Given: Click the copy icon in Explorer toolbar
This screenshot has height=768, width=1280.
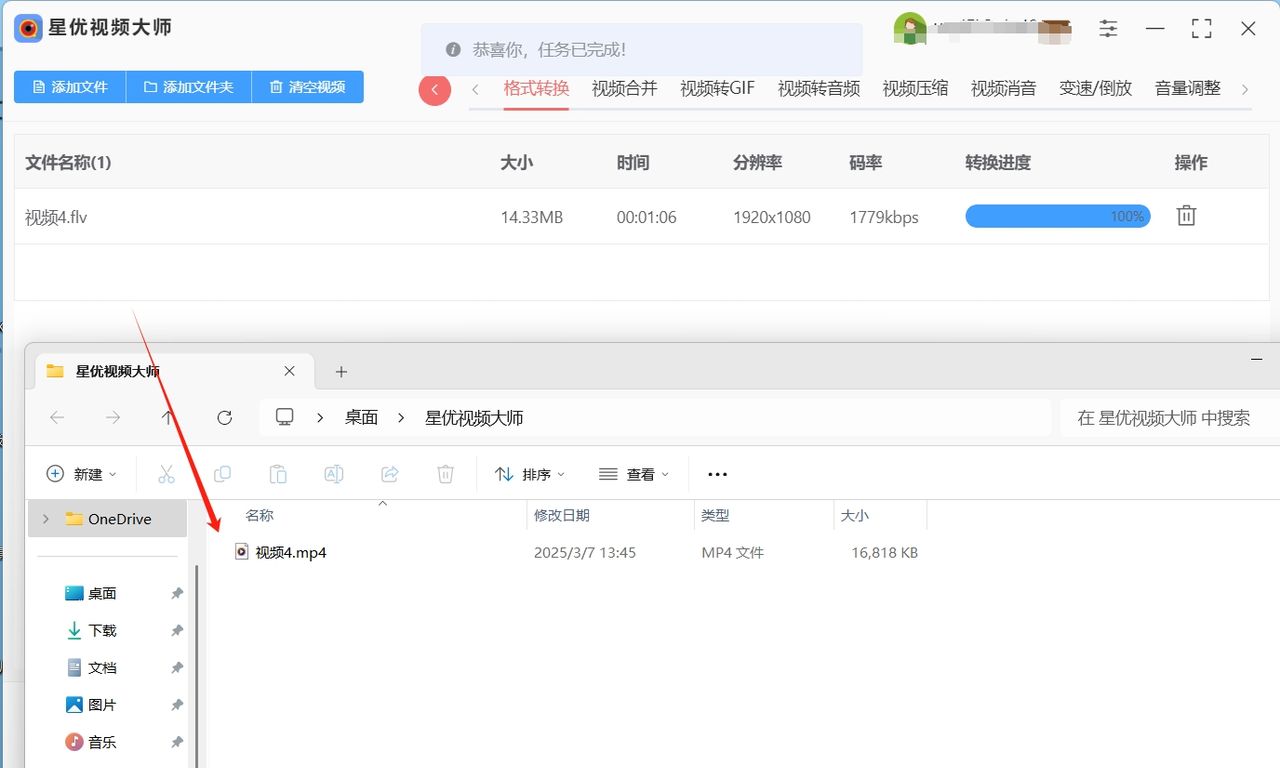Looking at the screenshot, I should (x=222, y=474).
